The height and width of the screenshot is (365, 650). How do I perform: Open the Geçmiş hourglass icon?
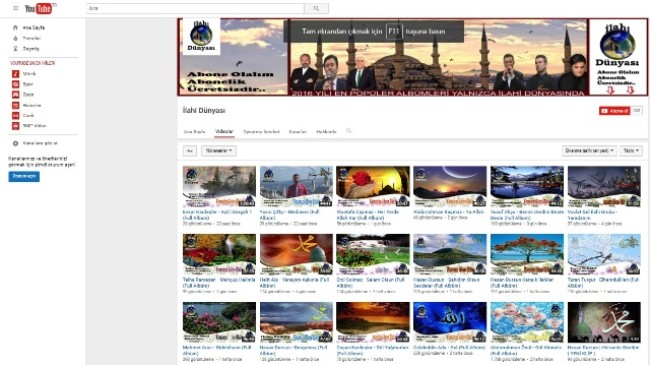(15, 49)
